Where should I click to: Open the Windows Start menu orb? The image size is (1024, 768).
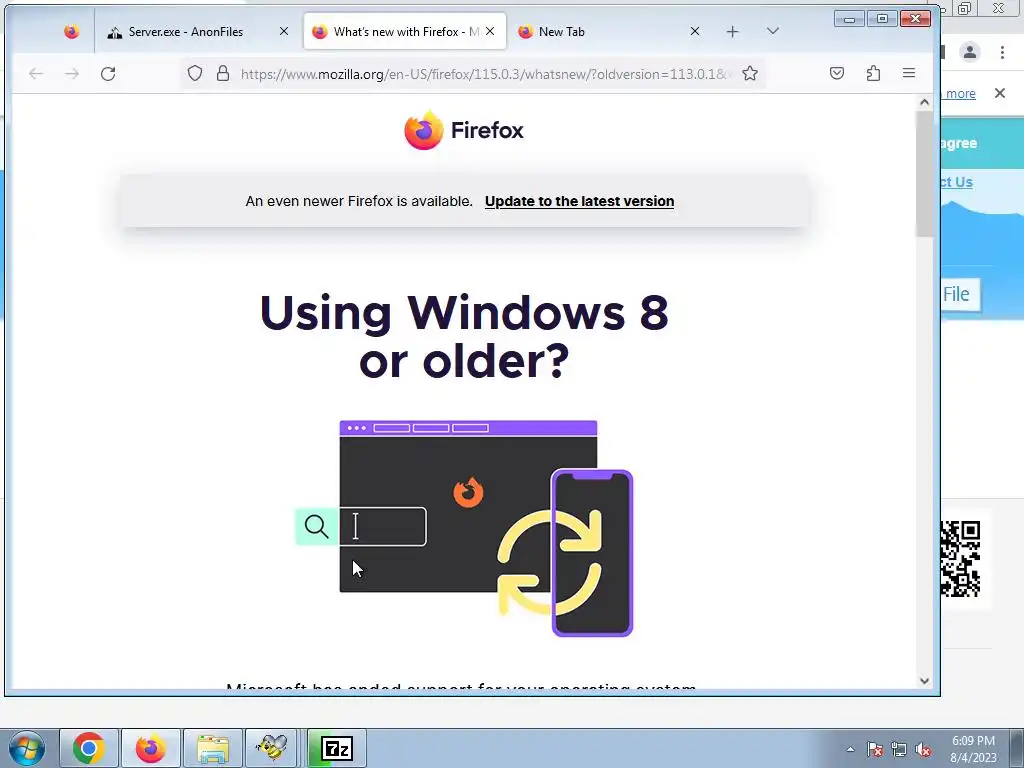pyautogui.click(x=26, y=748)
